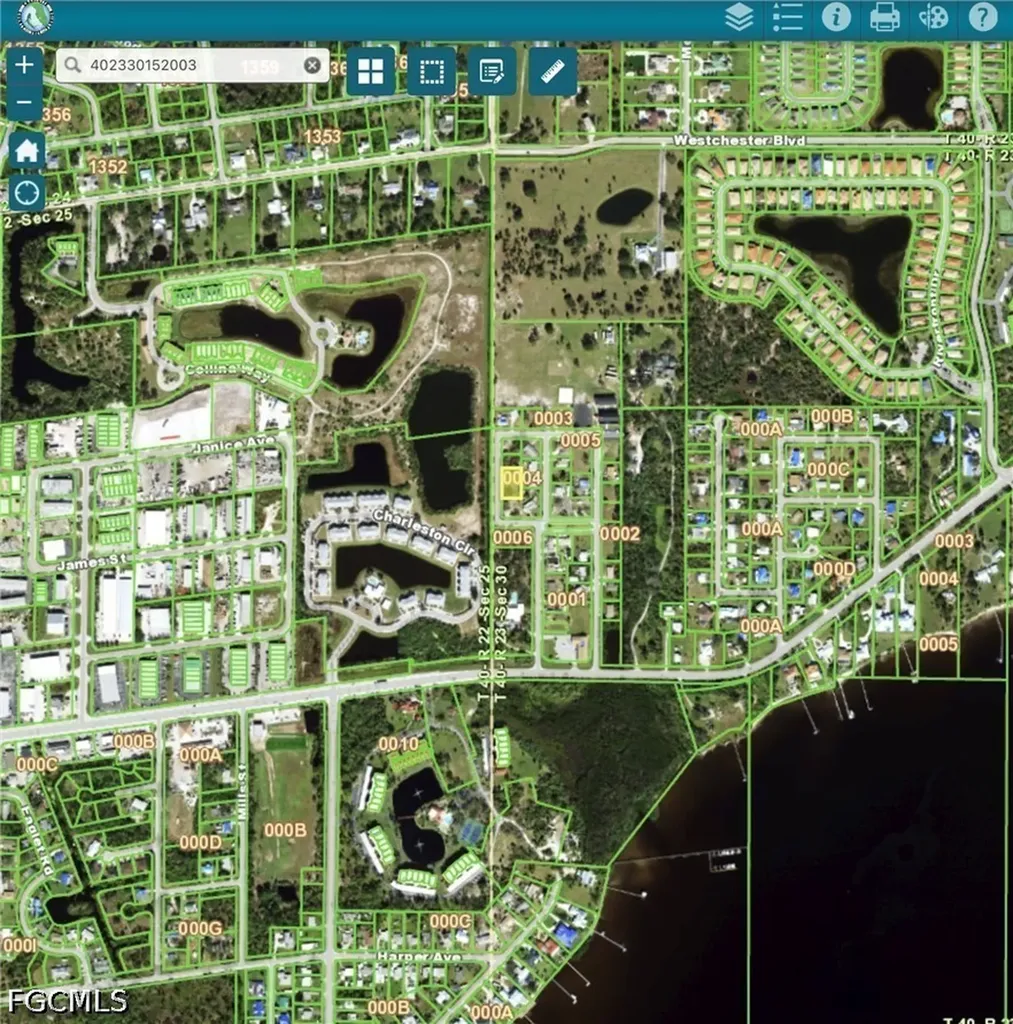Find my location with the locate icon
Viewport: 1013px width, 1024px height.
click(x=26, y=193)
